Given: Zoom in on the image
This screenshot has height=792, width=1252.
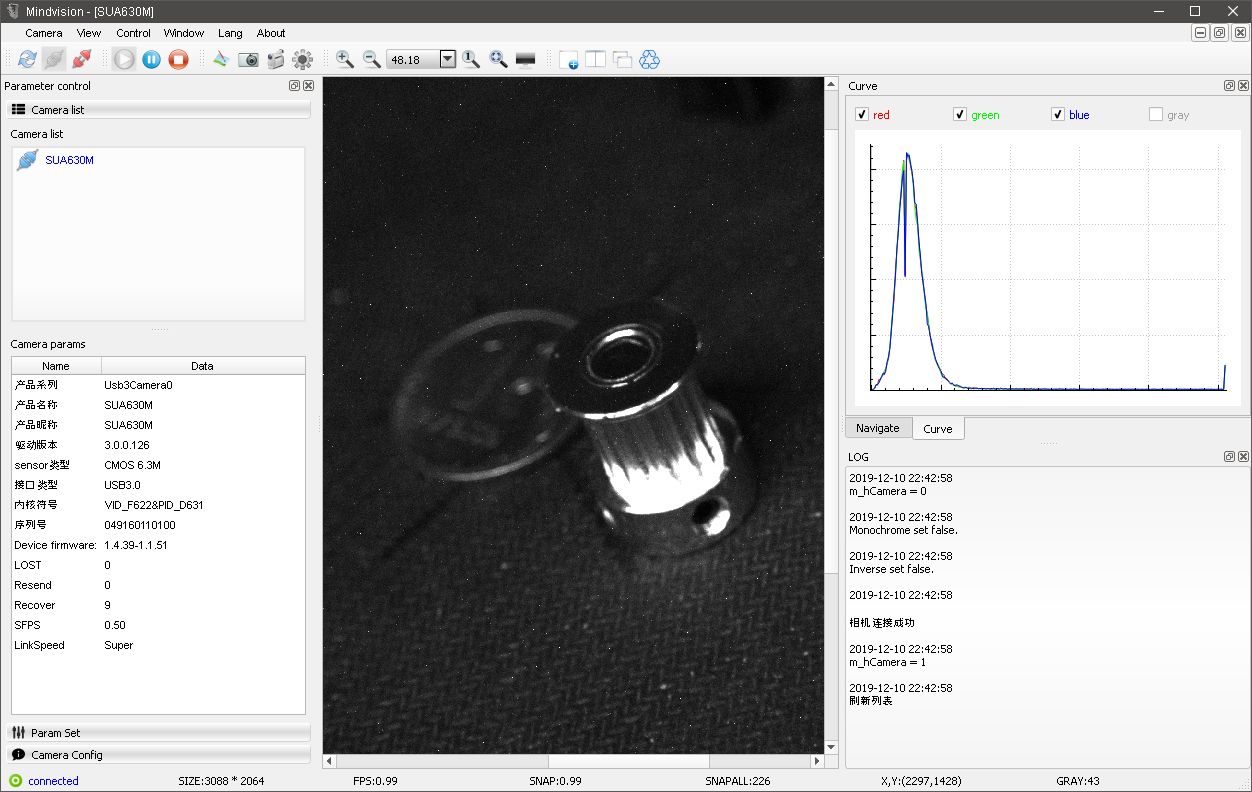Looking at the screenshot, I should (345, 60).
